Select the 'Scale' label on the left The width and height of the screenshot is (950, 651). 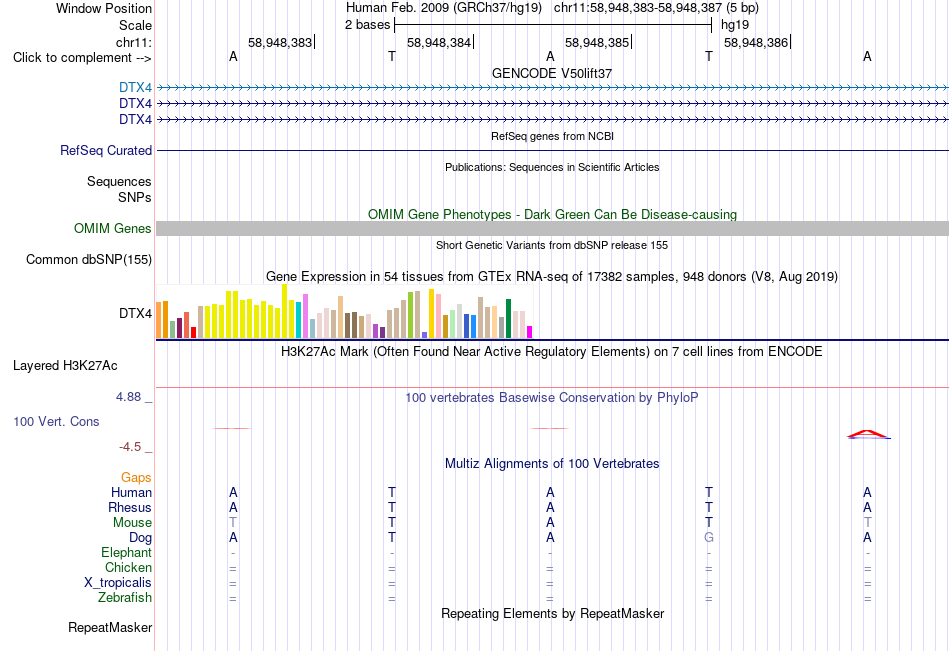[x=135, y=25]
